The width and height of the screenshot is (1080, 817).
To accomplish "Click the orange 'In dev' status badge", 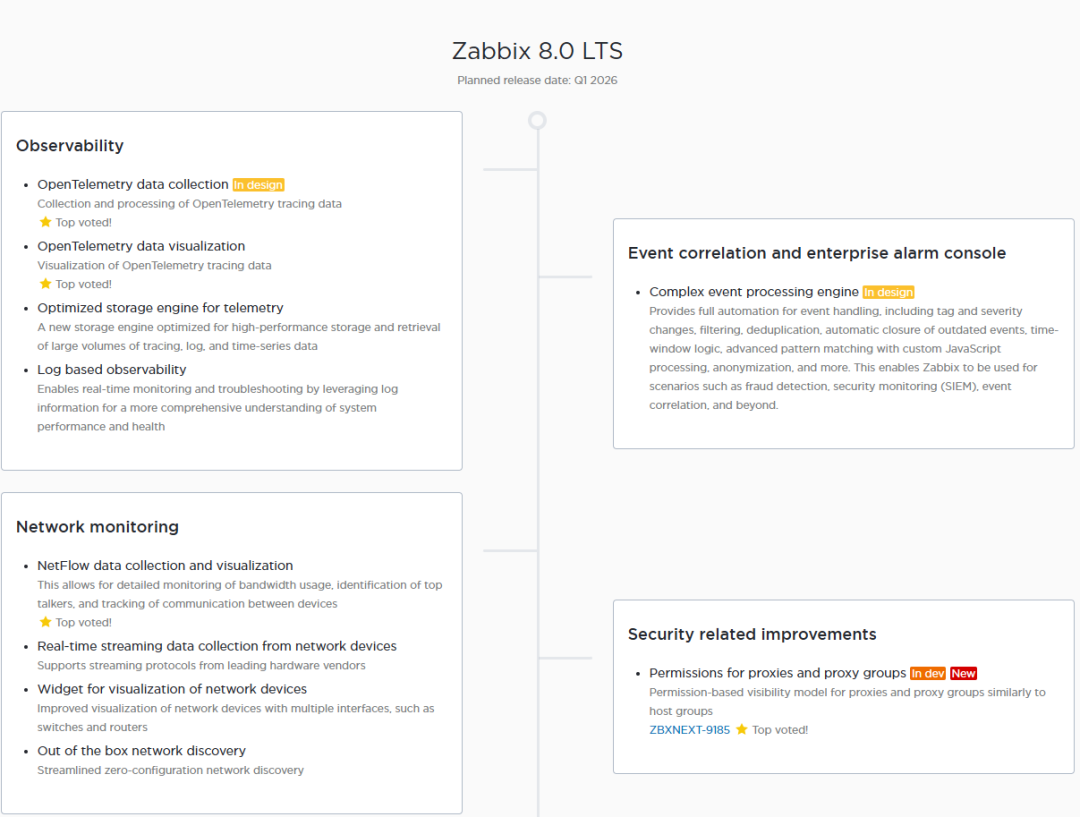I will click(927, 674).
